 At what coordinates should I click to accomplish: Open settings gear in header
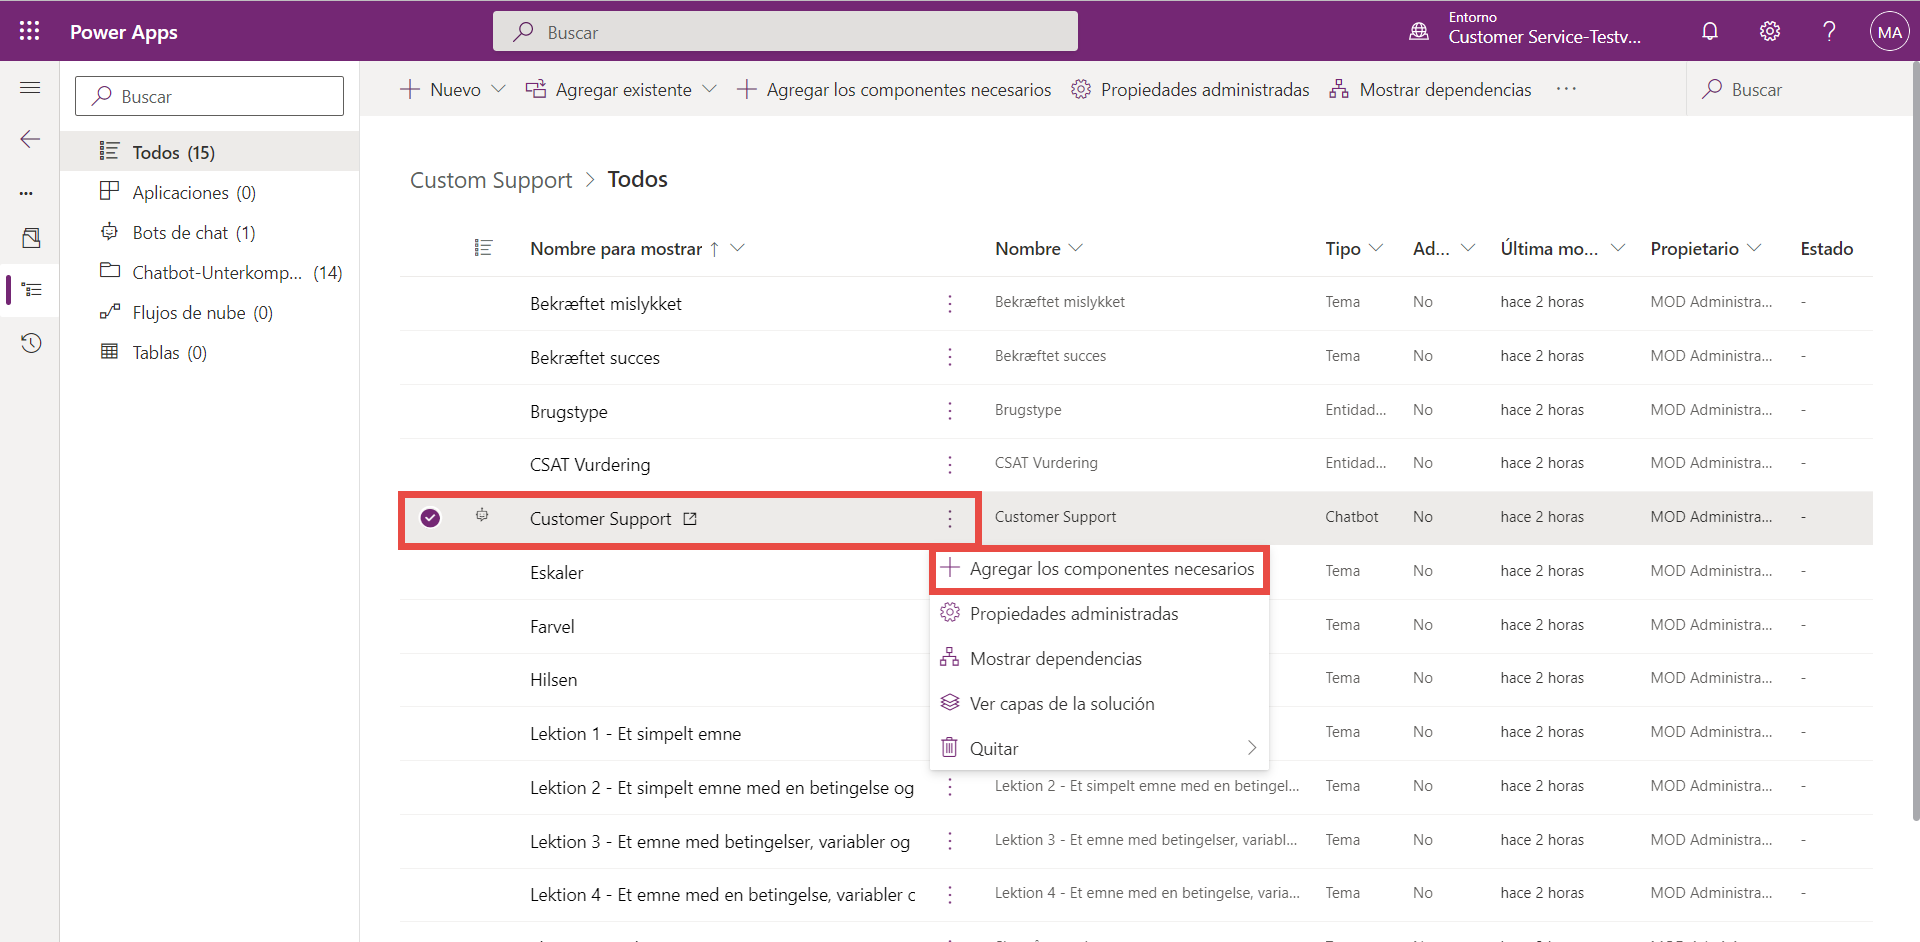[1770, 31]
